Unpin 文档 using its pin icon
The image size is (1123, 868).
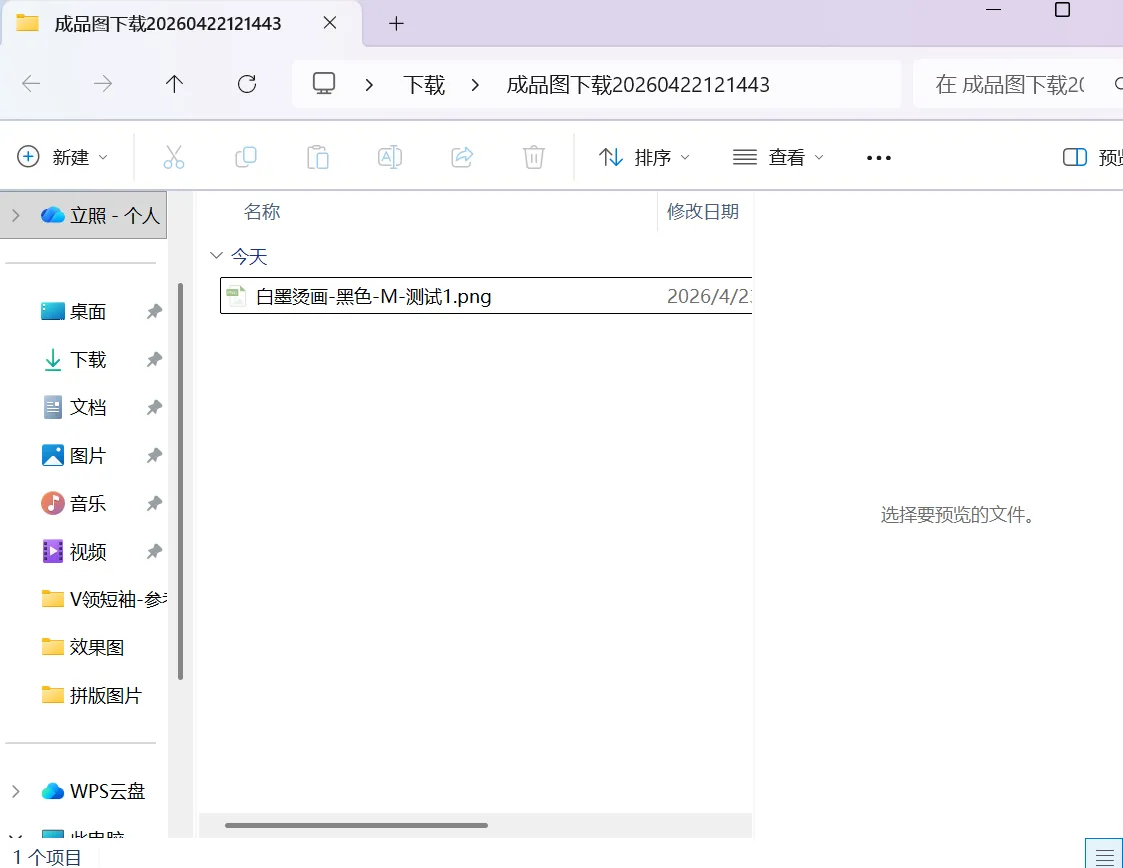(154, 408)
